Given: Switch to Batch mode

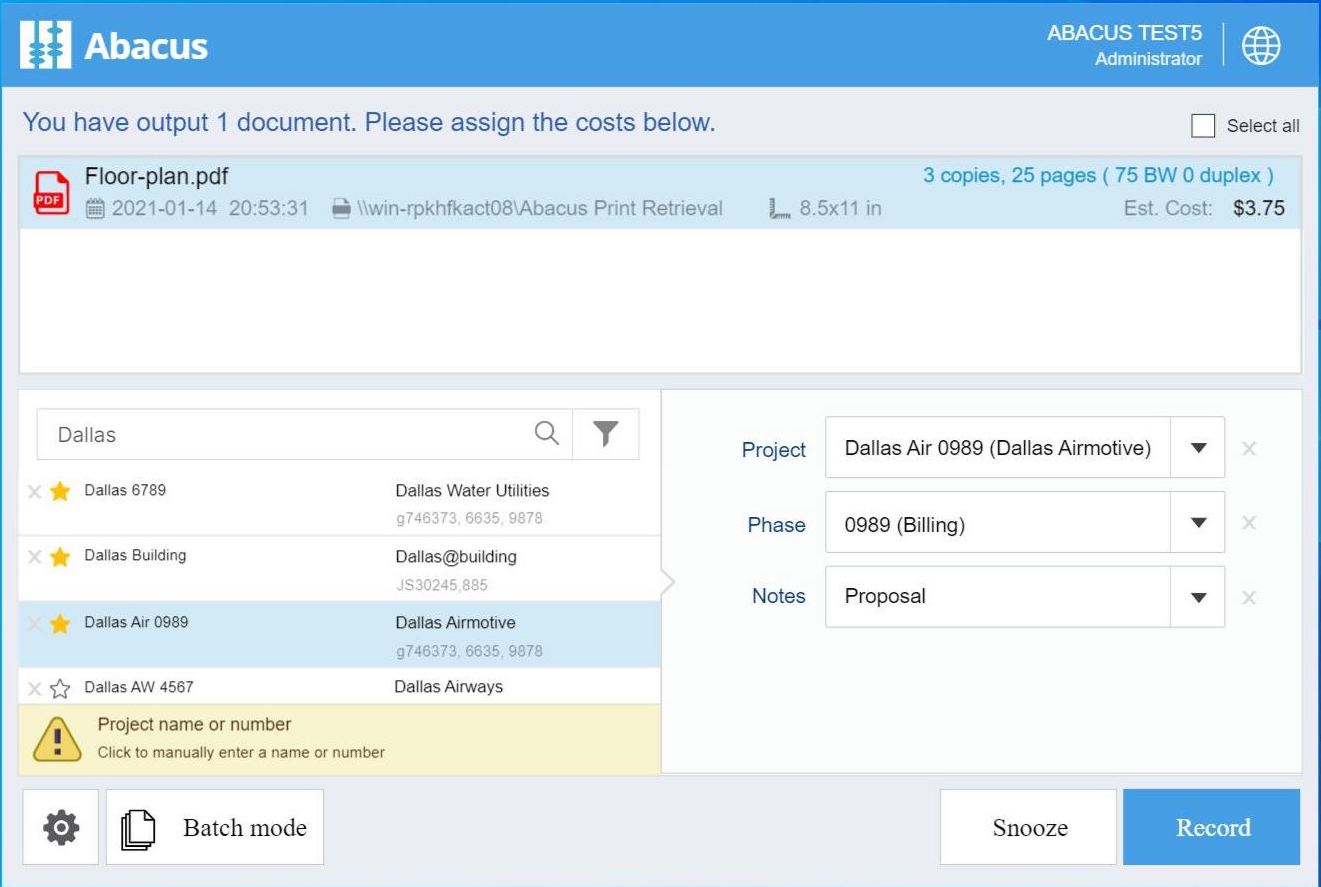Looking at the screenshot, I should [x=215, y=827].
